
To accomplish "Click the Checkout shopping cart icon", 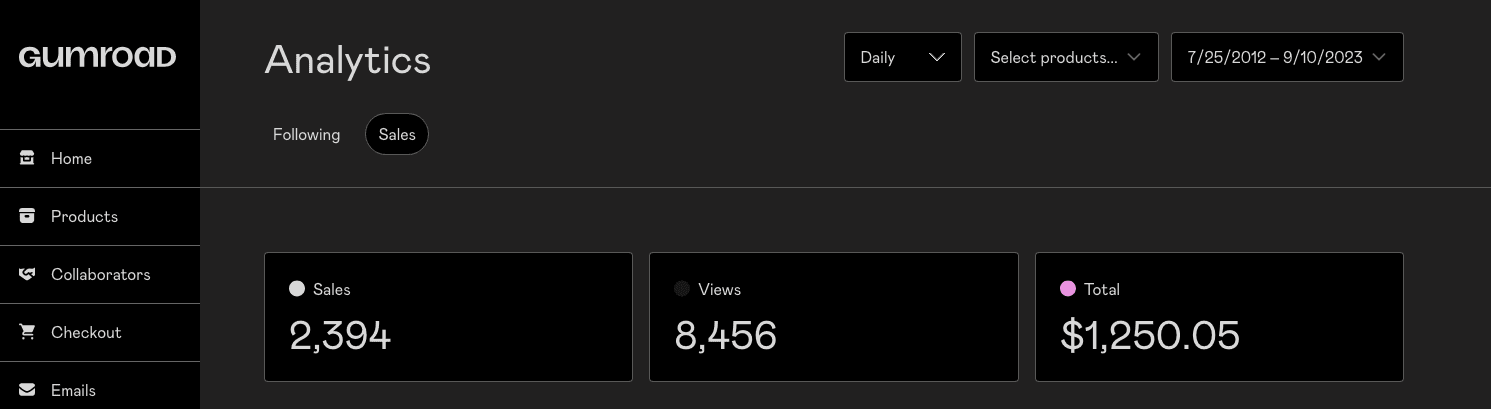I will tap(27, 332).
